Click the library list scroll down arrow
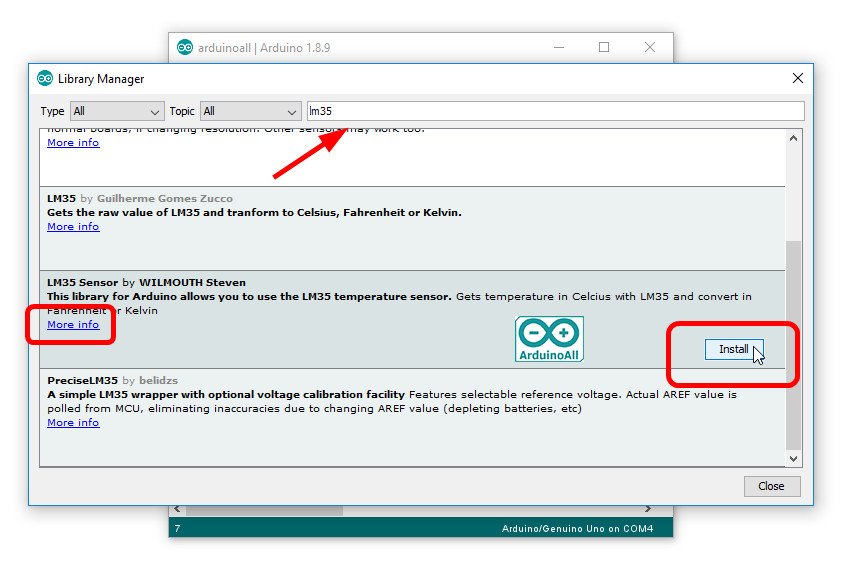The image size is (864, 567). 793,458
